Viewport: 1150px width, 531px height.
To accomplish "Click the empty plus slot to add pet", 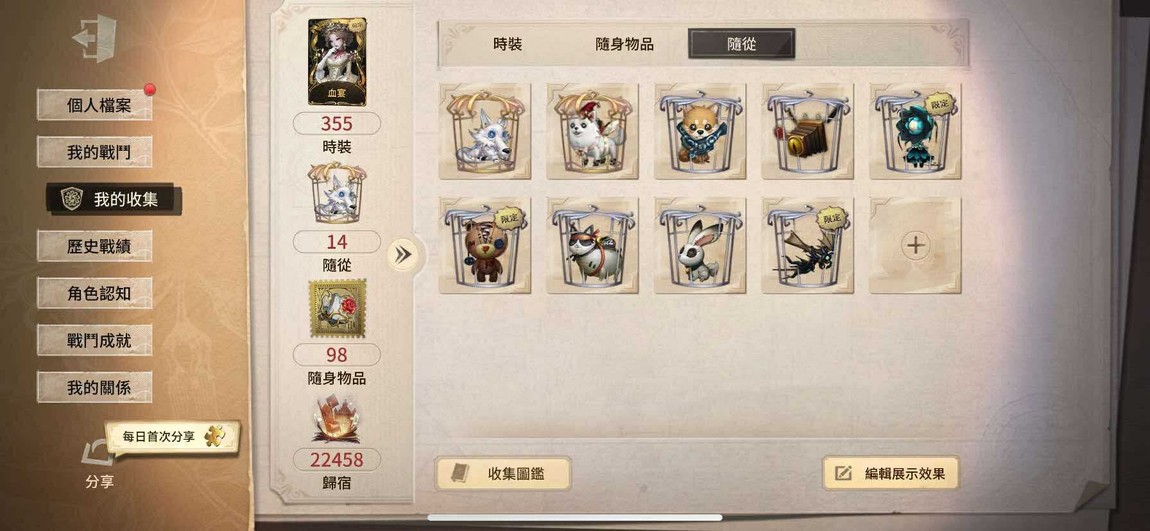I will click(915, 245).
